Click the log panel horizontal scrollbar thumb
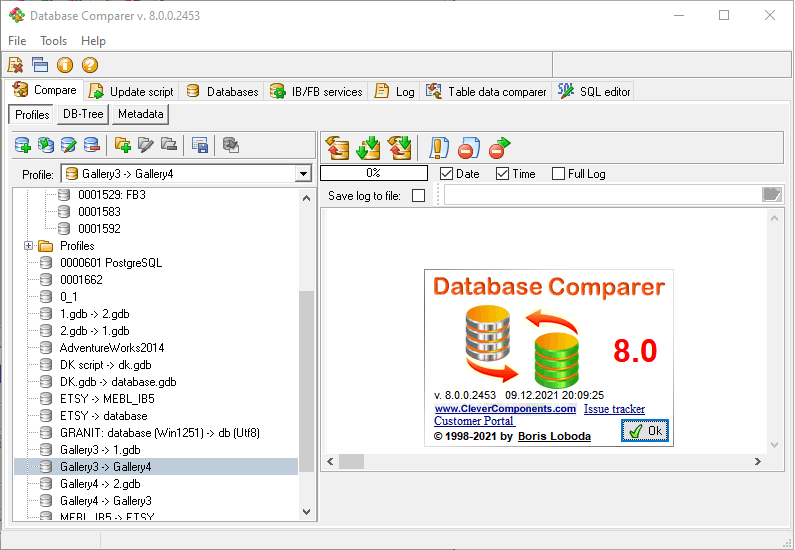This screenshot has width=795, height=550. tap(351, 461)
